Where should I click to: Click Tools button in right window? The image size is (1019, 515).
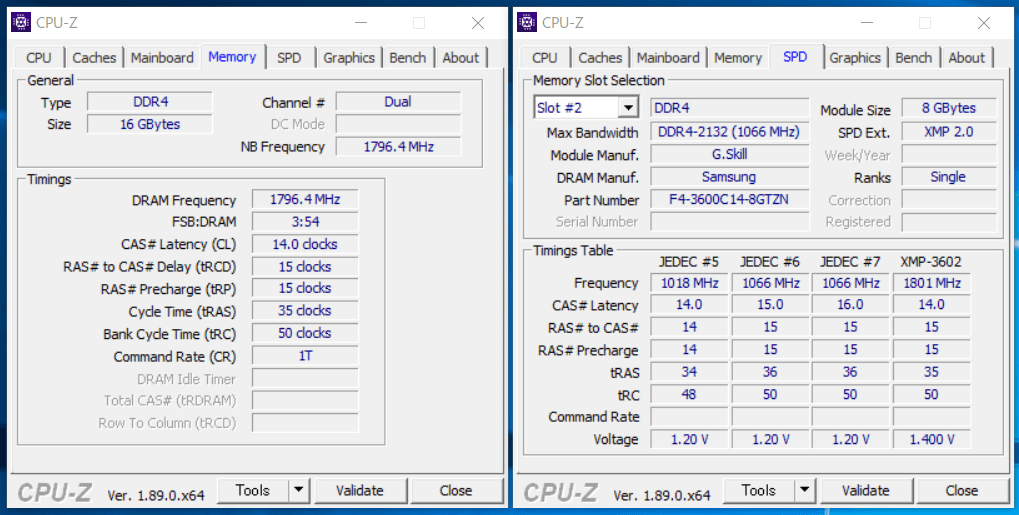click(x=759, y=491)
